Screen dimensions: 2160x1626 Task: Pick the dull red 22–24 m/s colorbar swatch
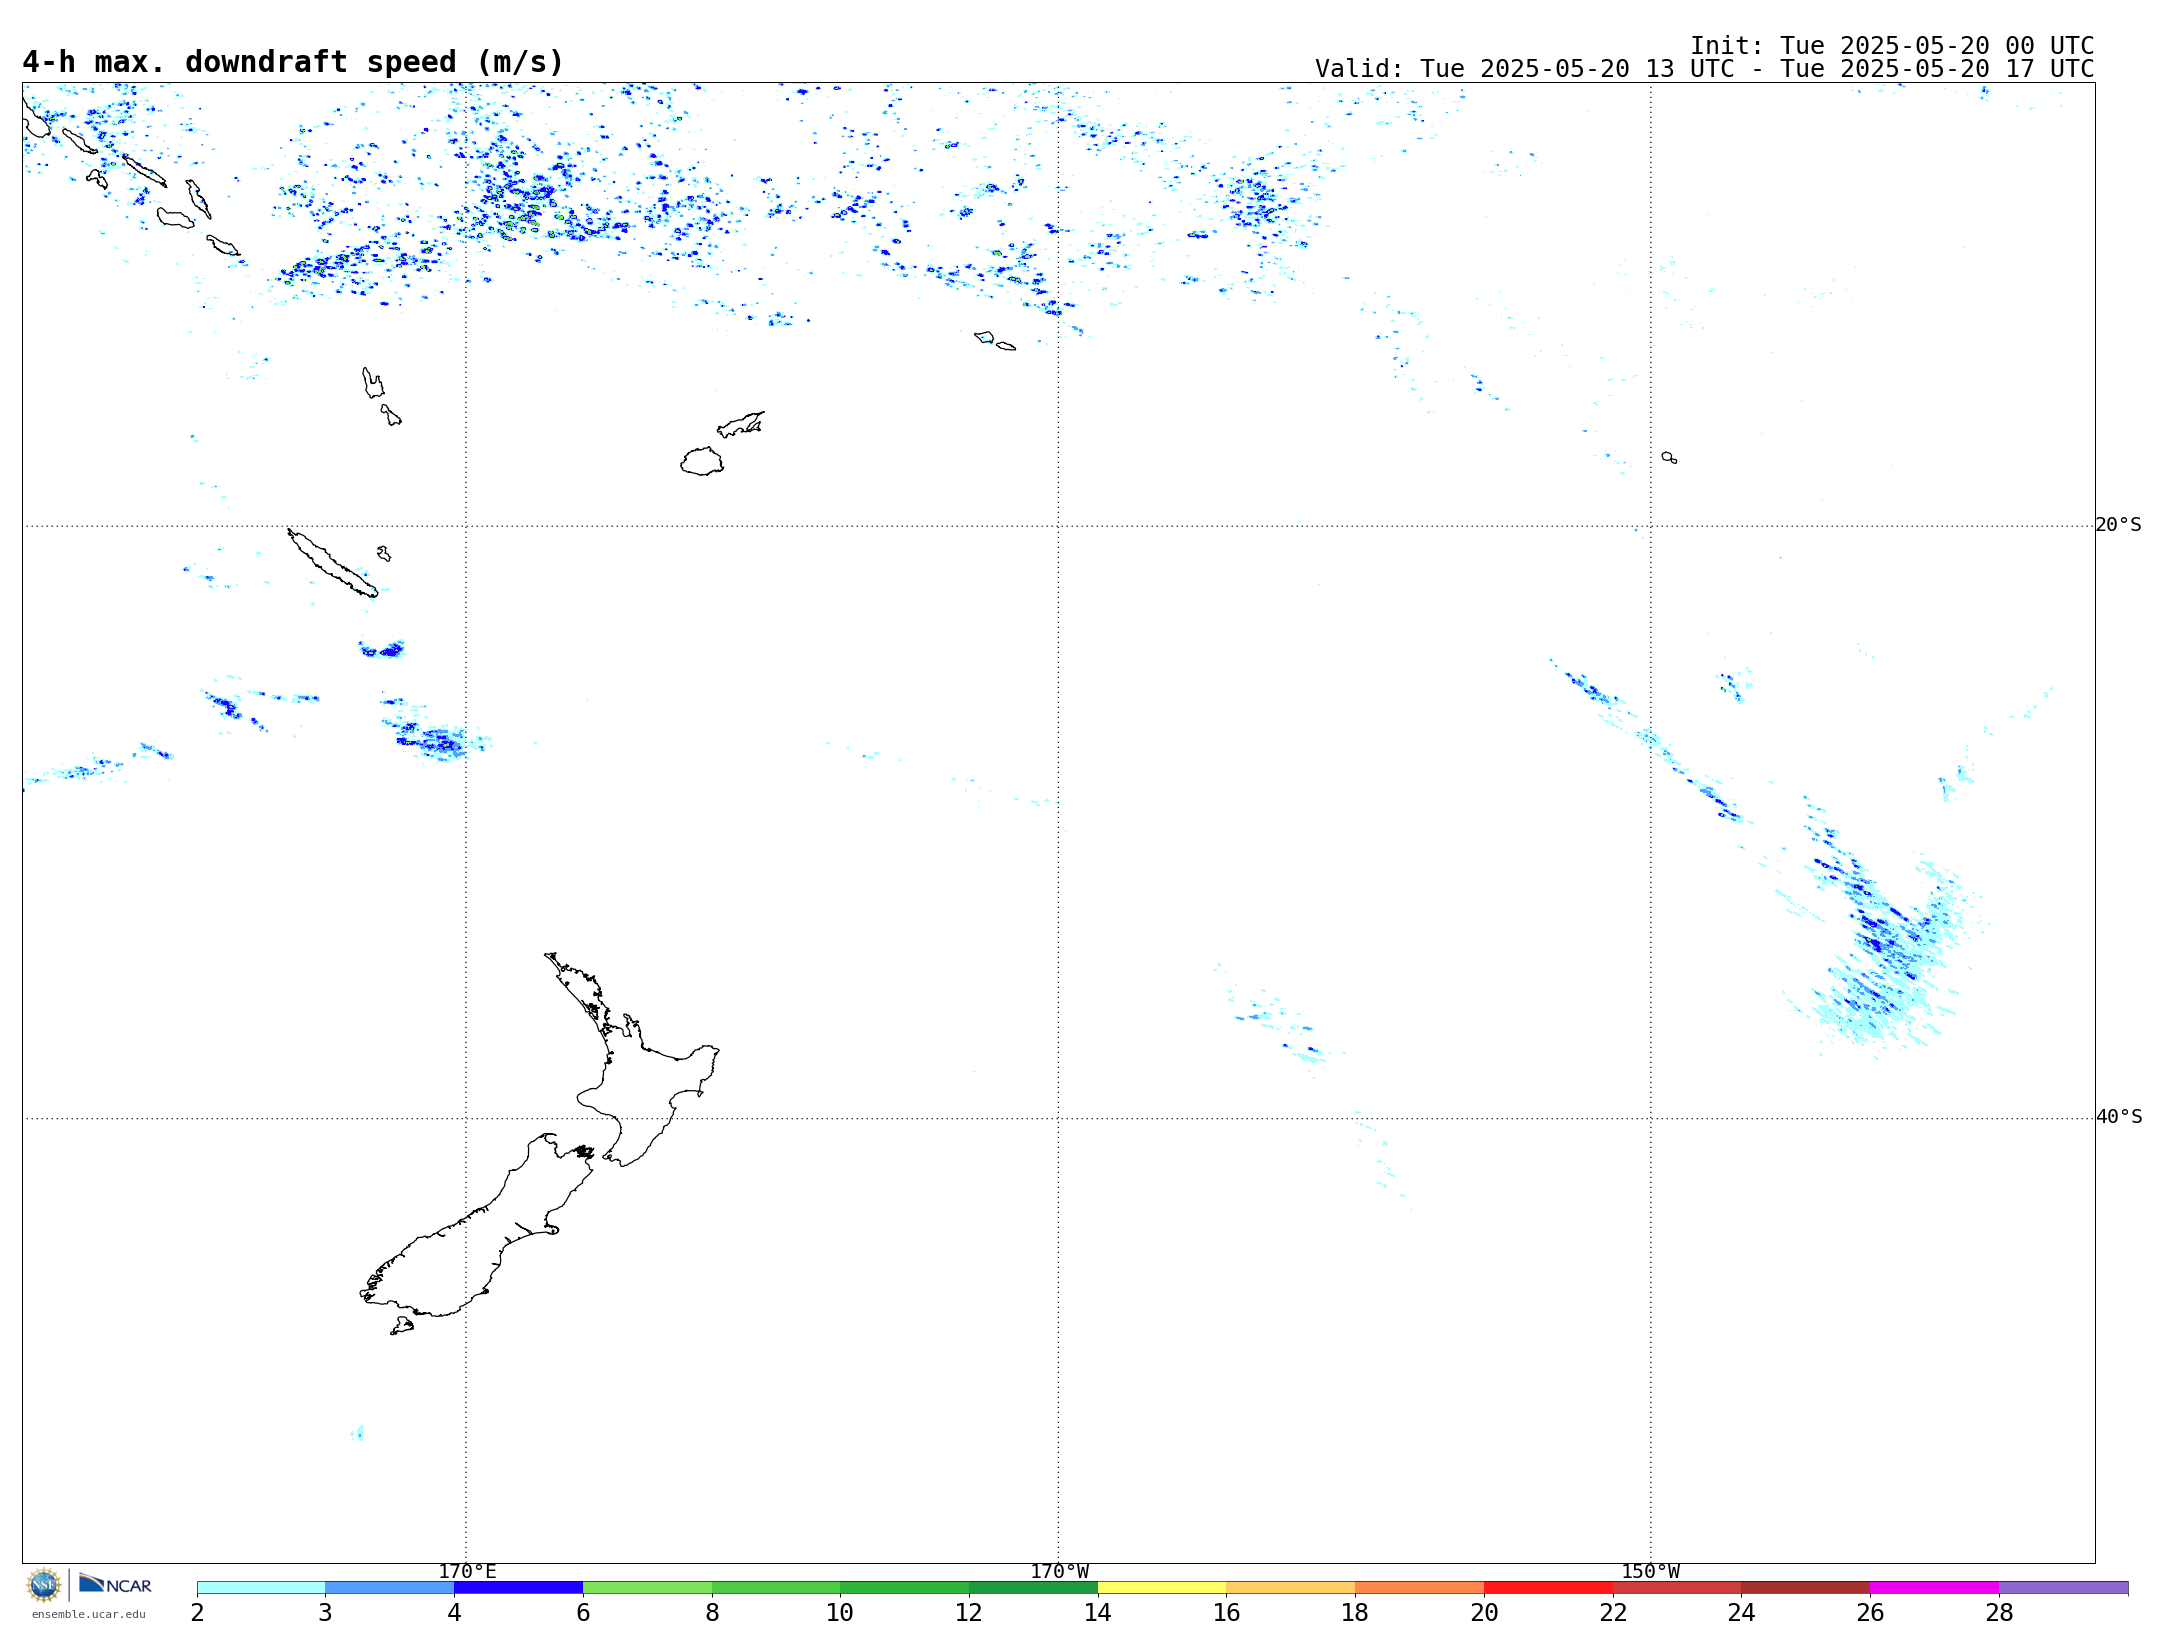point(1677,1587)
